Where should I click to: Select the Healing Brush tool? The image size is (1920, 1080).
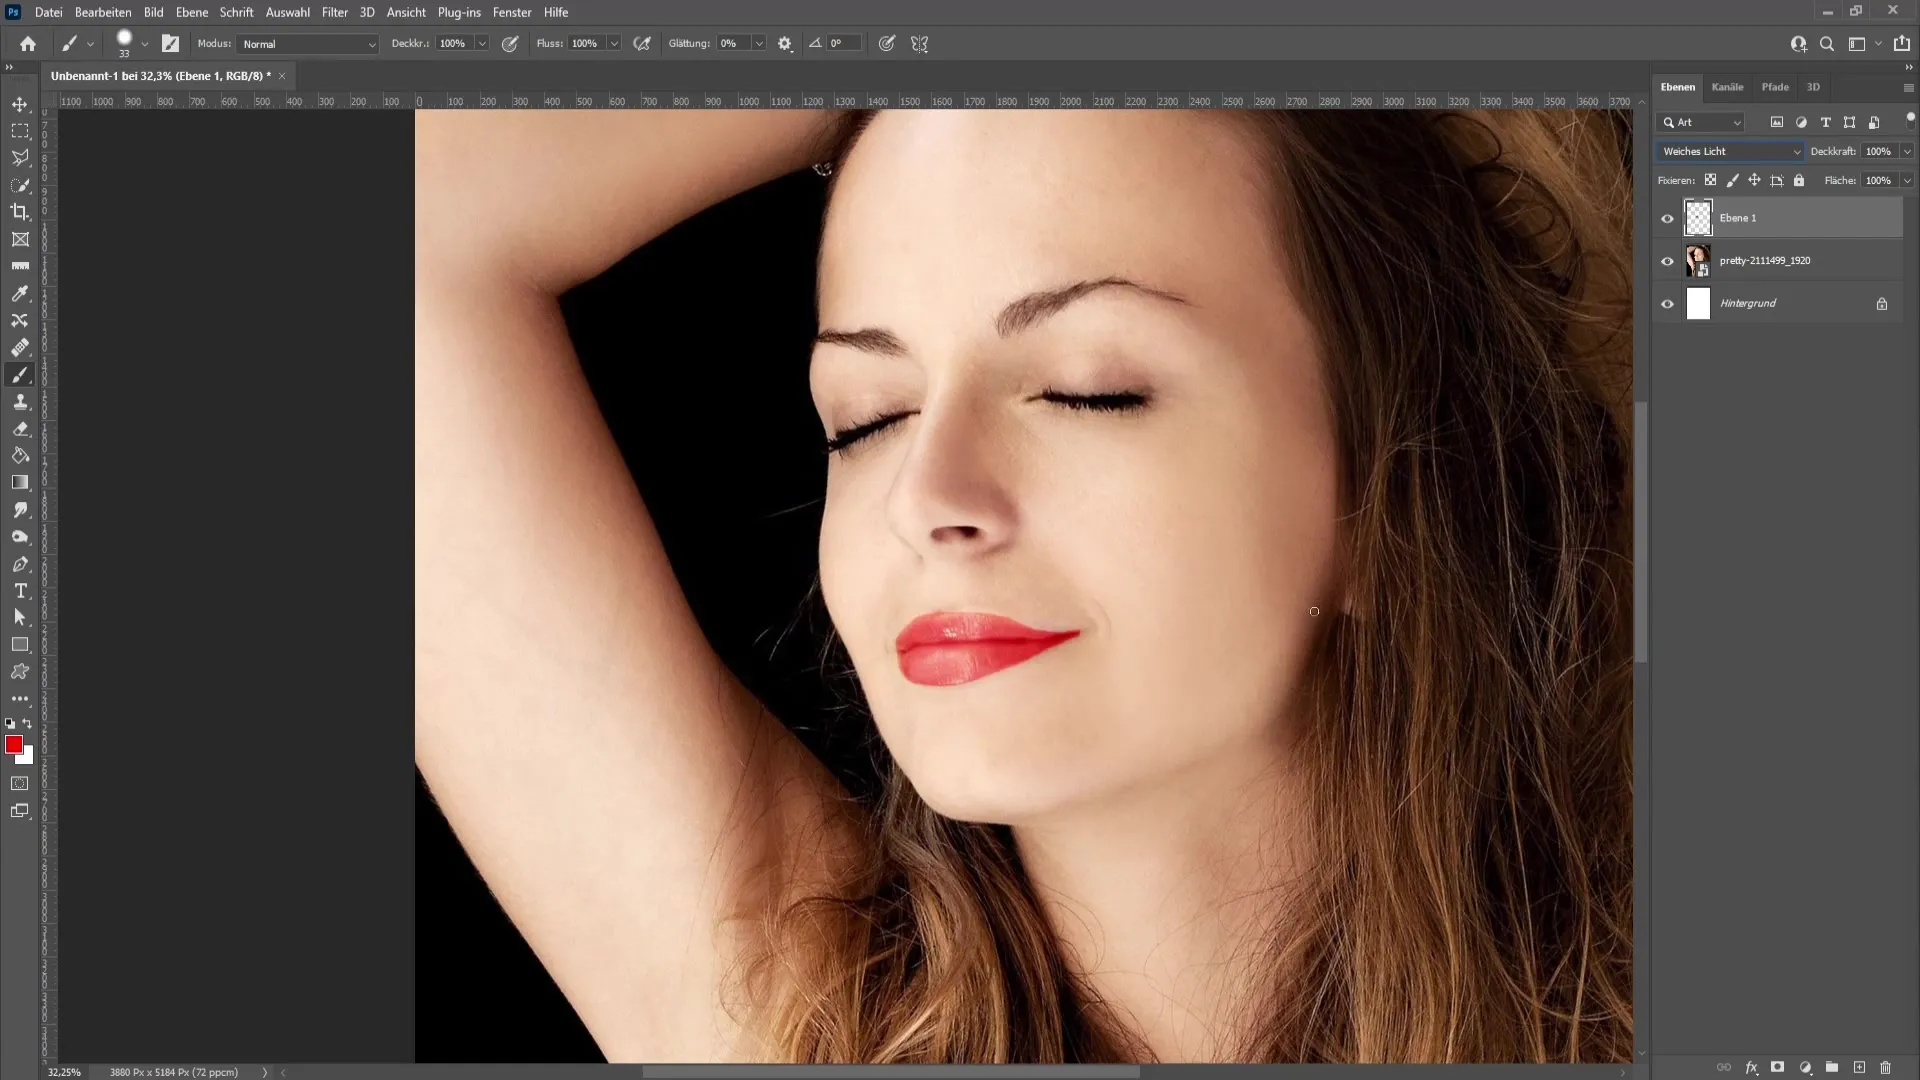(20, 347)
